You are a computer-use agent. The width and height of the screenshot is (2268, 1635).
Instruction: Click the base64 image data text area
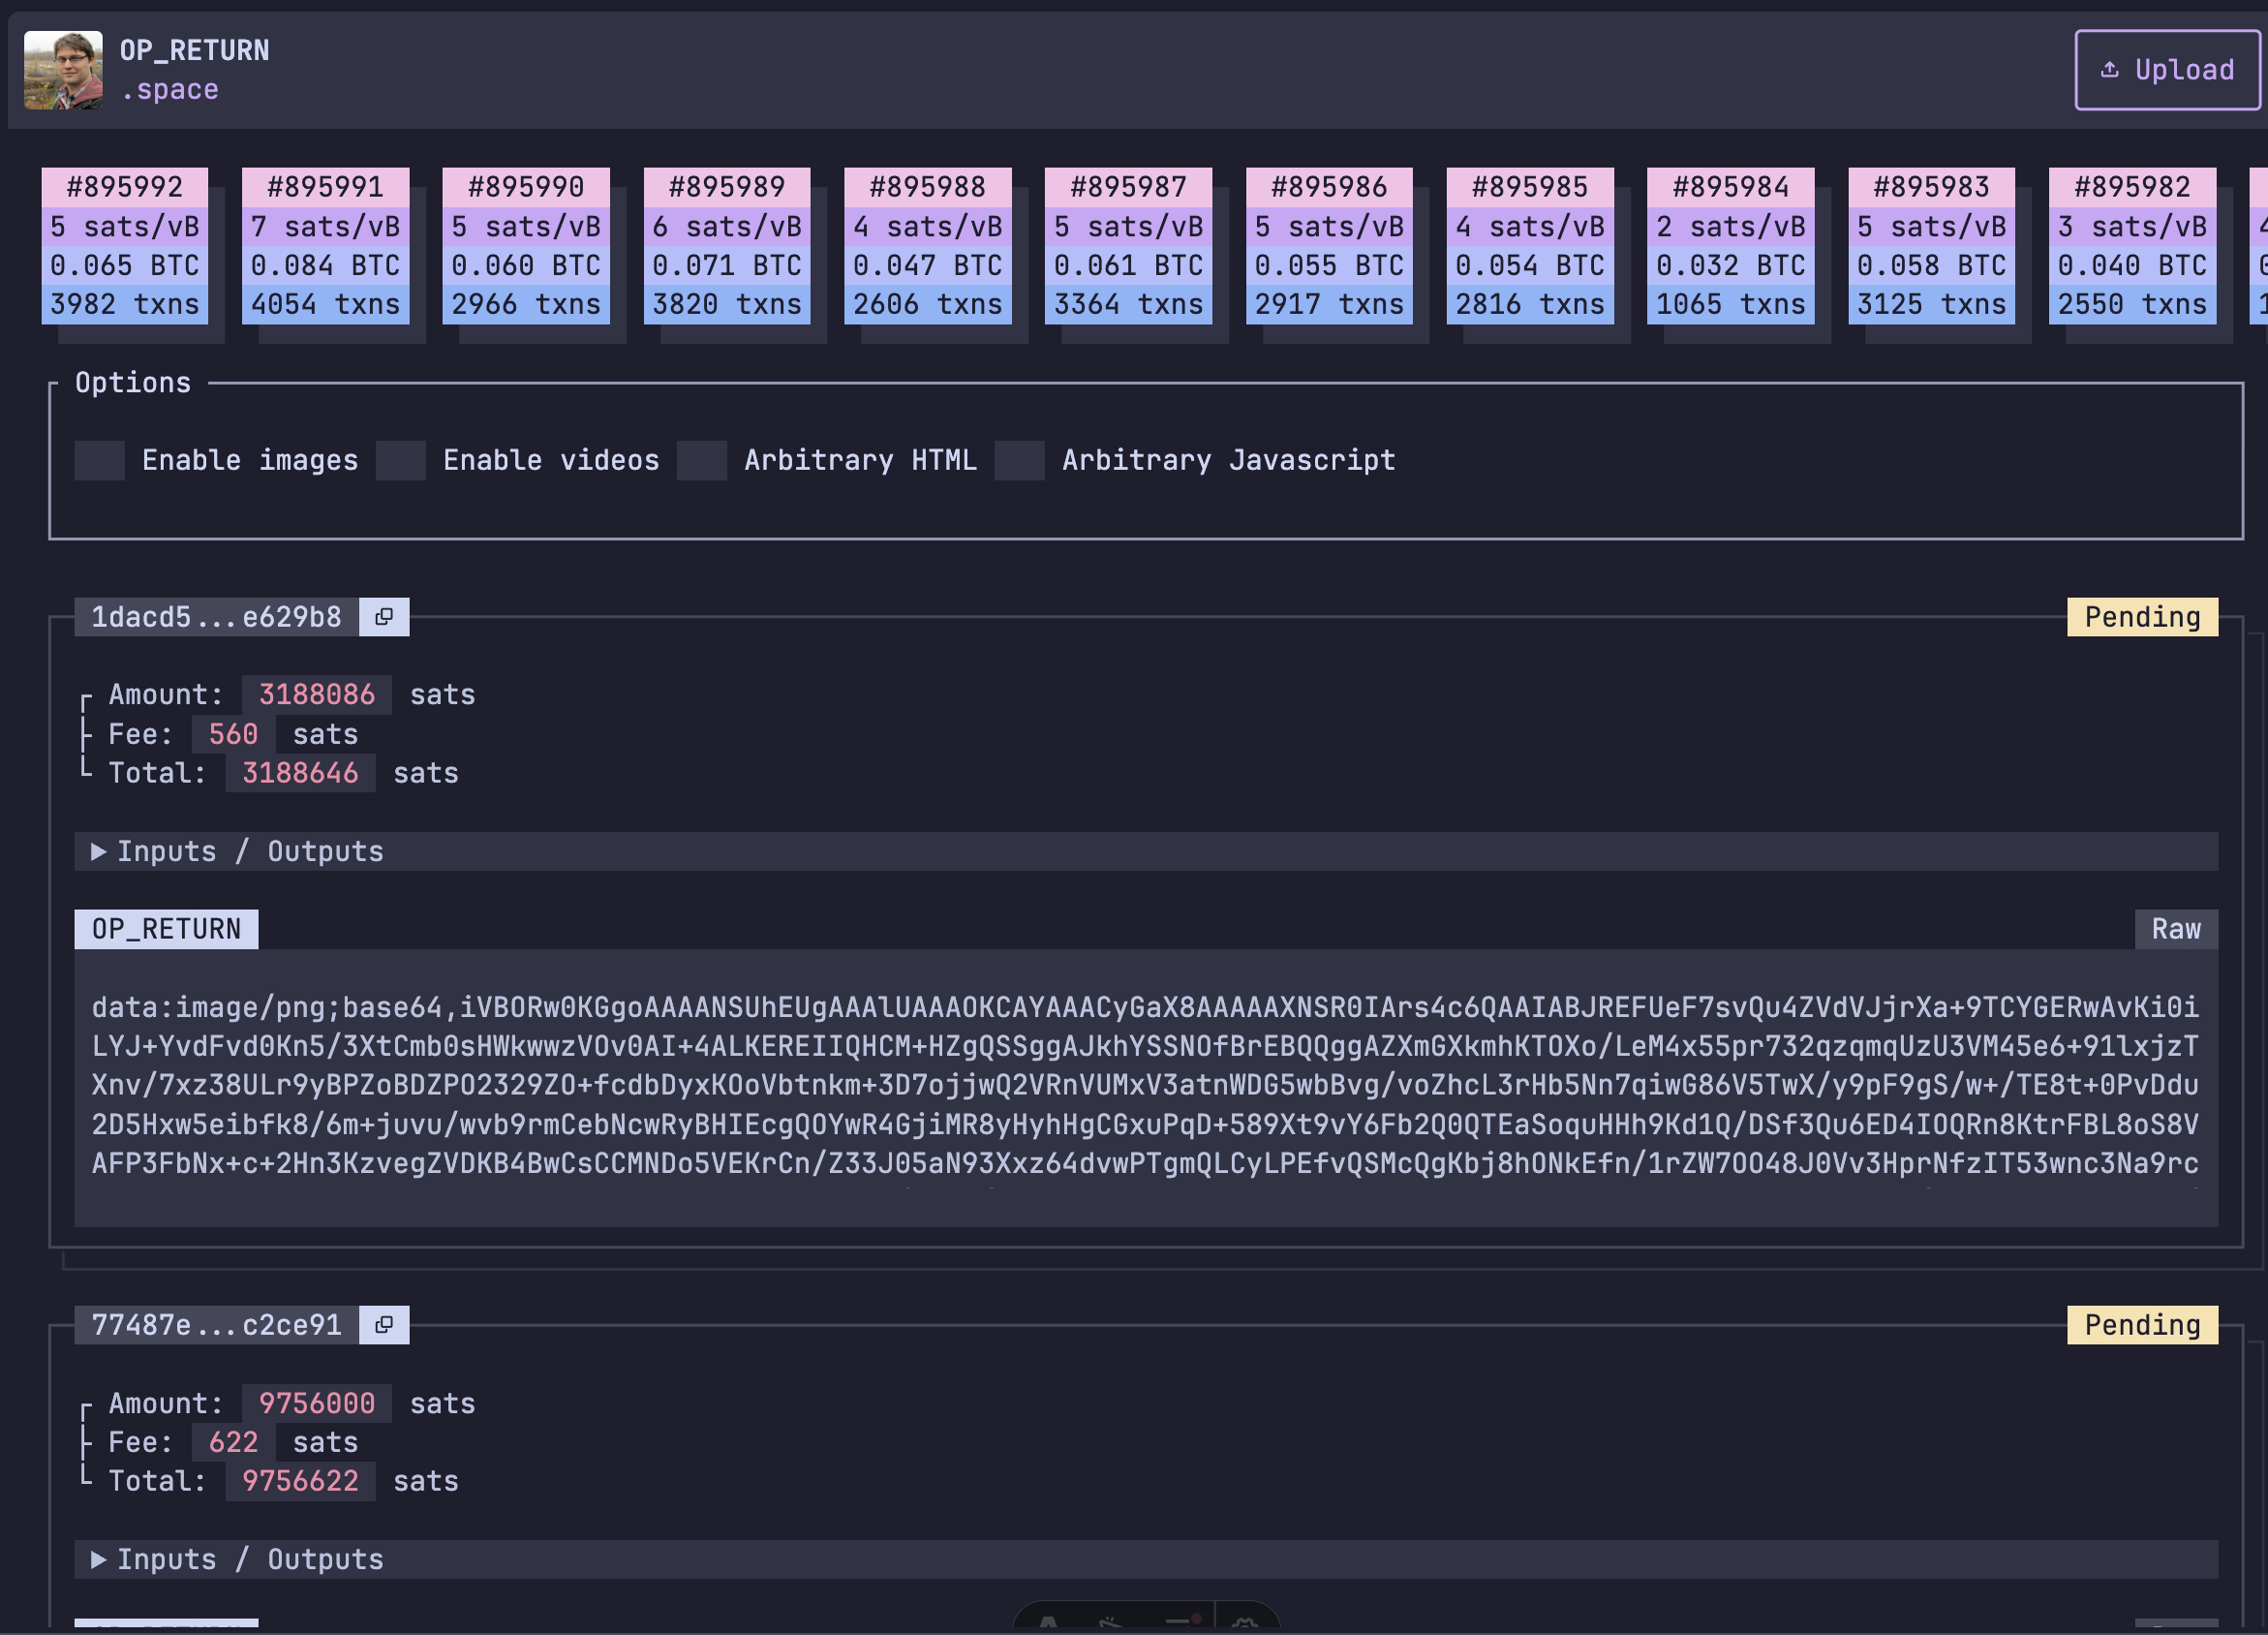[x=1145, y=1085]
